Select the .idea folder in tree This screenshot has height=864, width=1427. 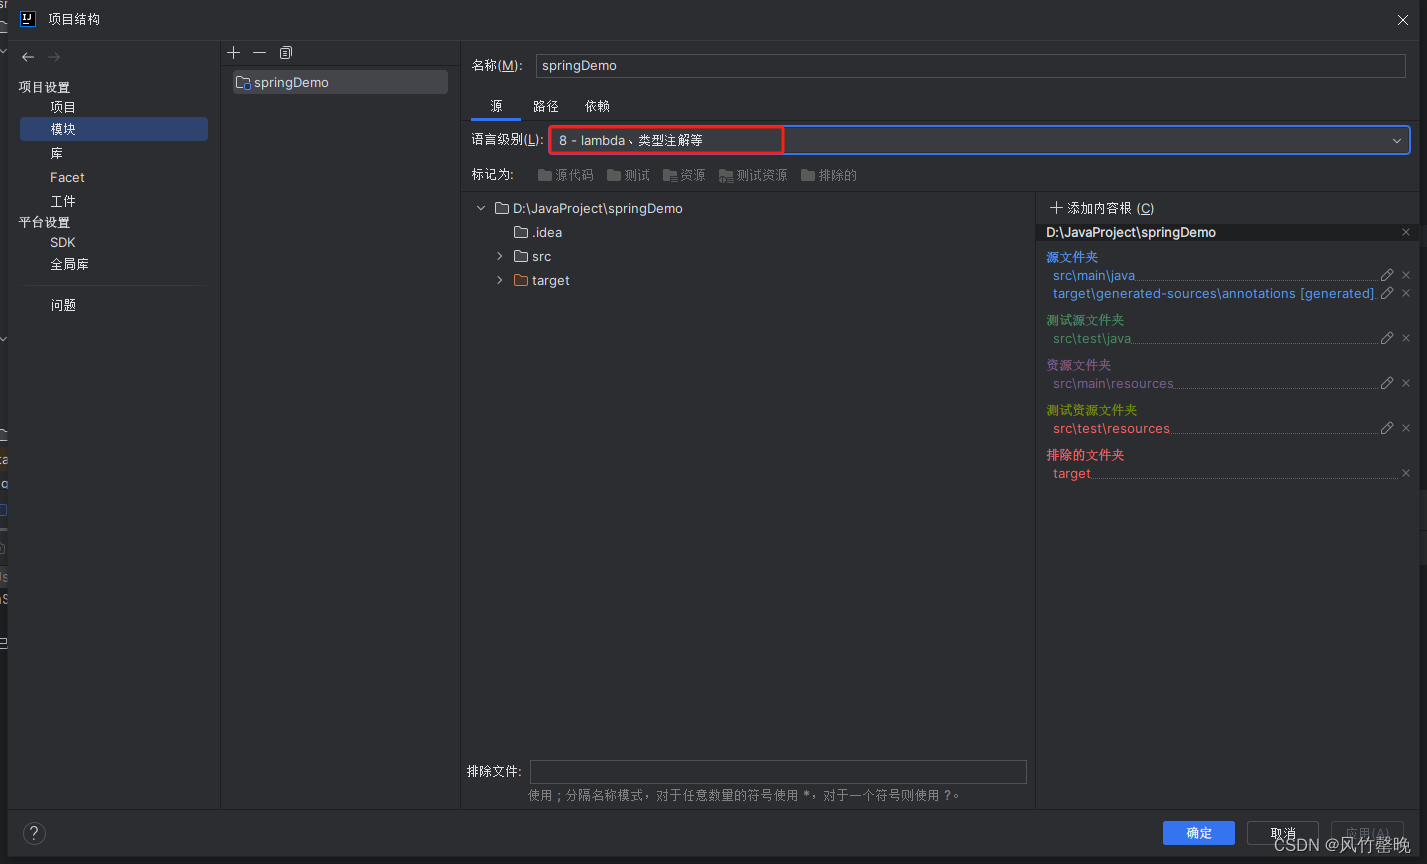(x=538, y=232)
